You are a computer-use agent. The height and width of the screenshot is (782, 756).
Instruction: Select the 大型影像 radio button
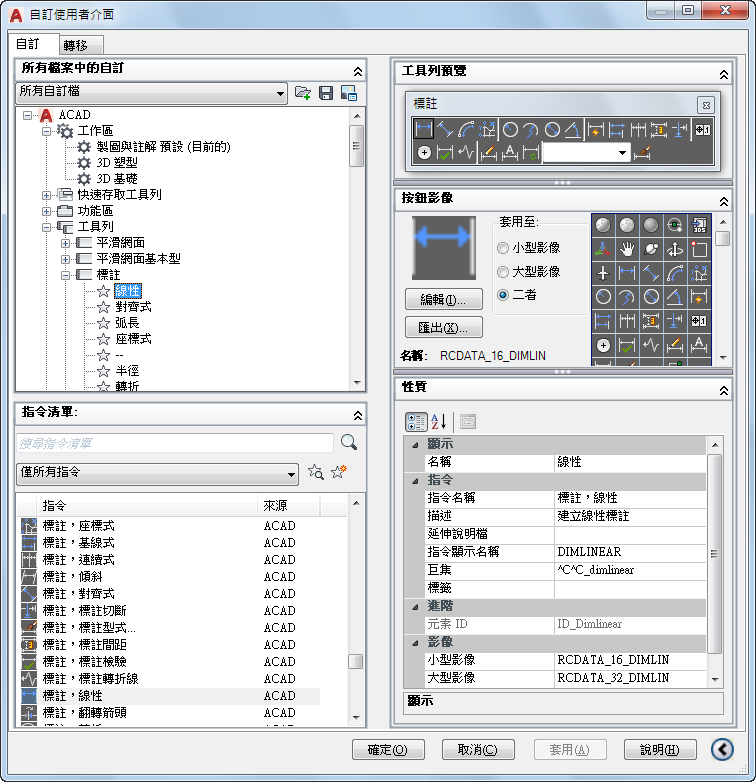pos(503,272)
